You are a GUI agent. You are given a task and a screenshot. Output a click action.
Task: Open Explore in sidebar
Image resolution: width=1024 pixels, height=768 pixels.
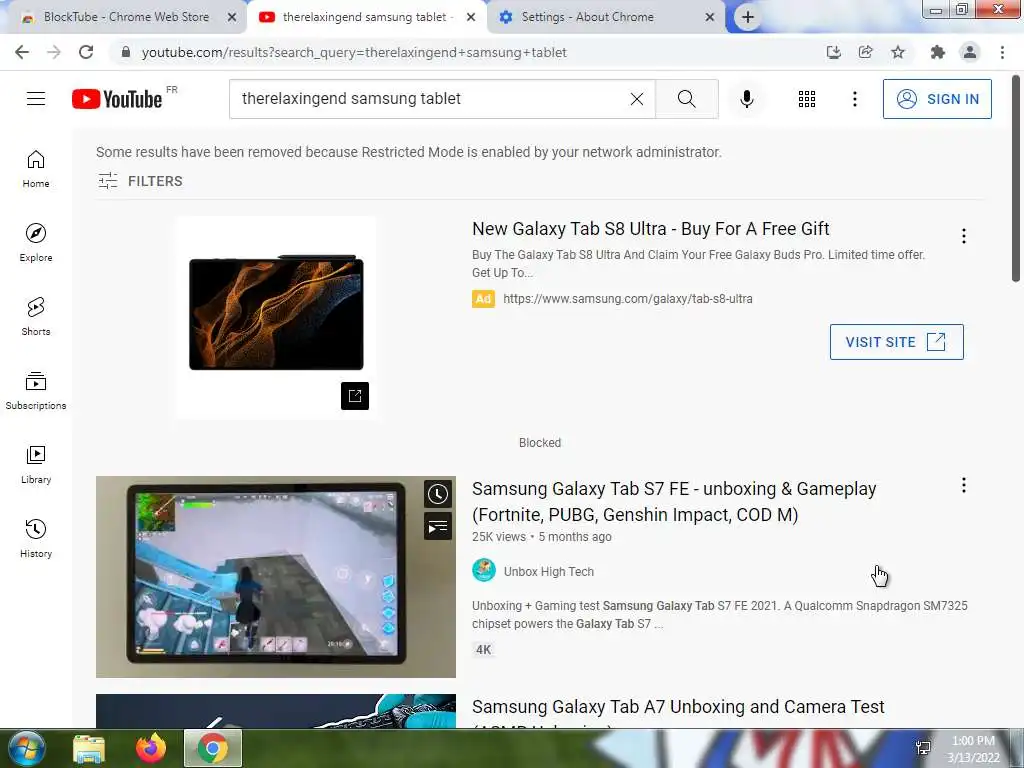[x=36, y=243]
